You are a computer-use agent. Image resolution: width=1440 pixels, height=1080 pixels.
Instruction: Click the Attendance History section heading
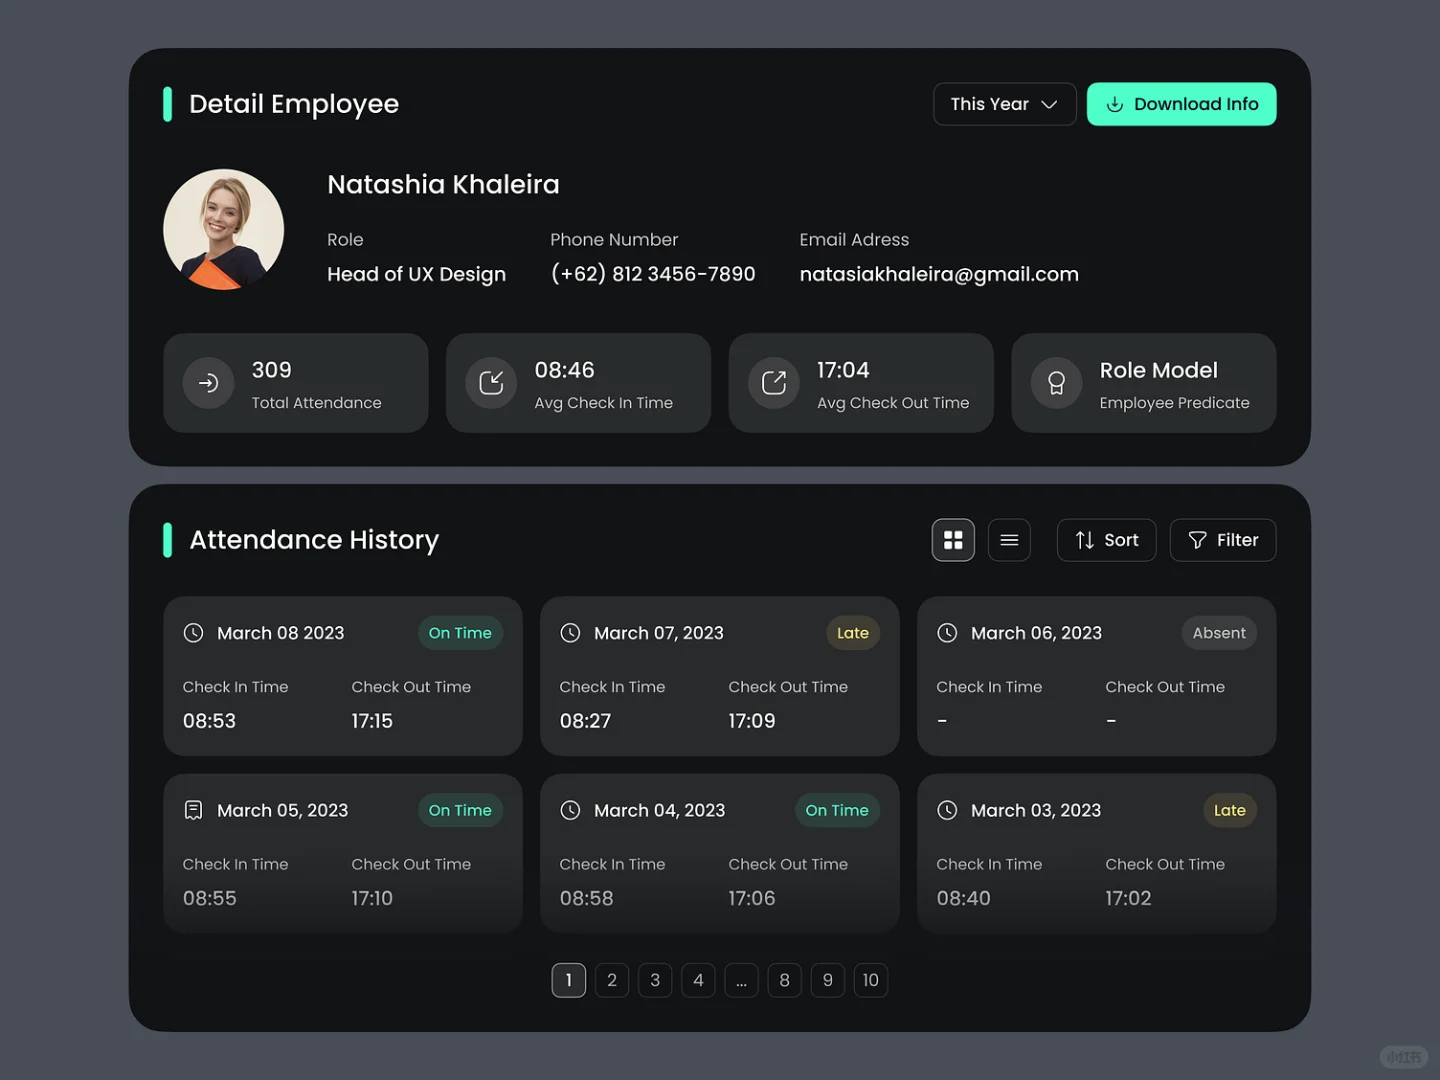pos(314,540)
